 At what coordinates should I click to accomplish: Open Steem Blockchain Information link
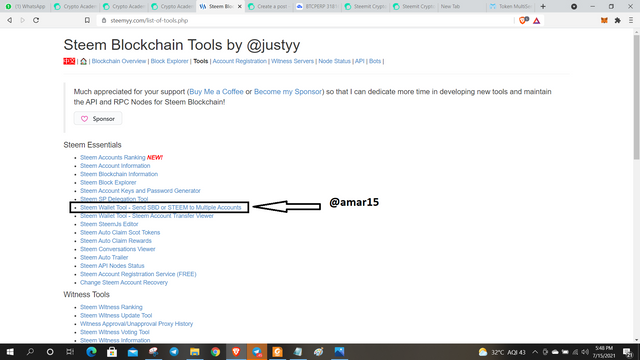(x=119, y=174)
